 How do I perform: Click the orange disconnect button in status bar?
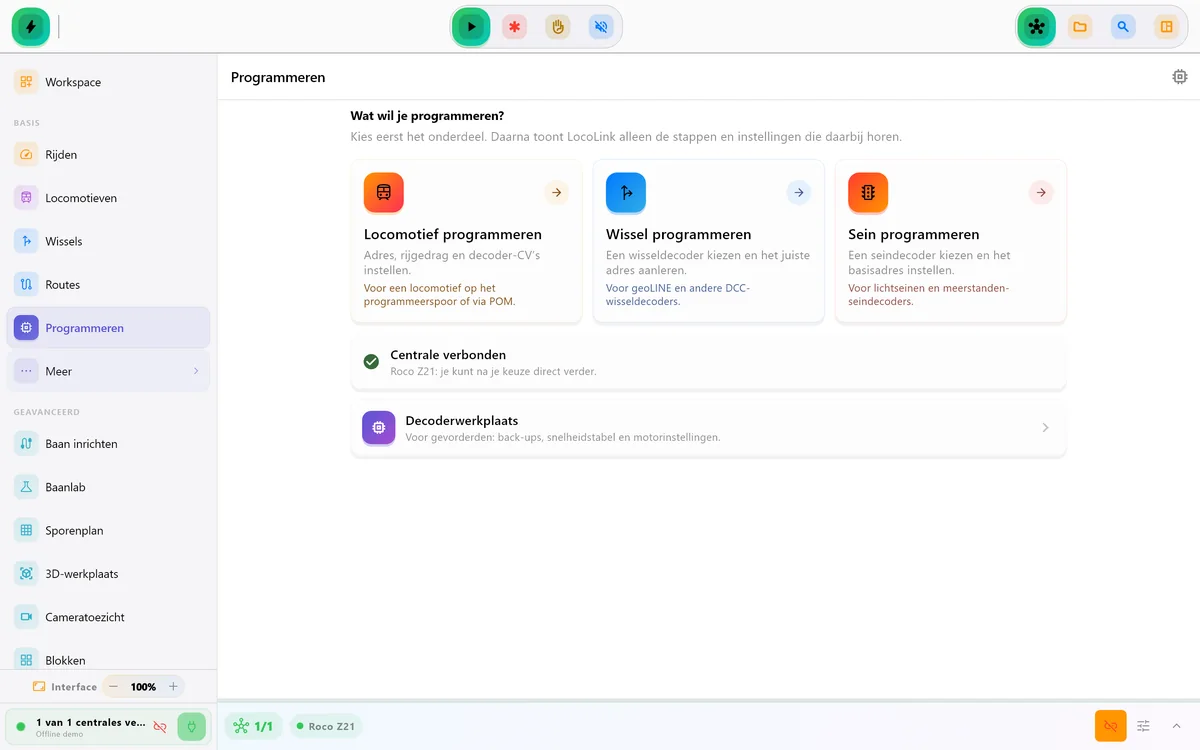point(1110,726)
